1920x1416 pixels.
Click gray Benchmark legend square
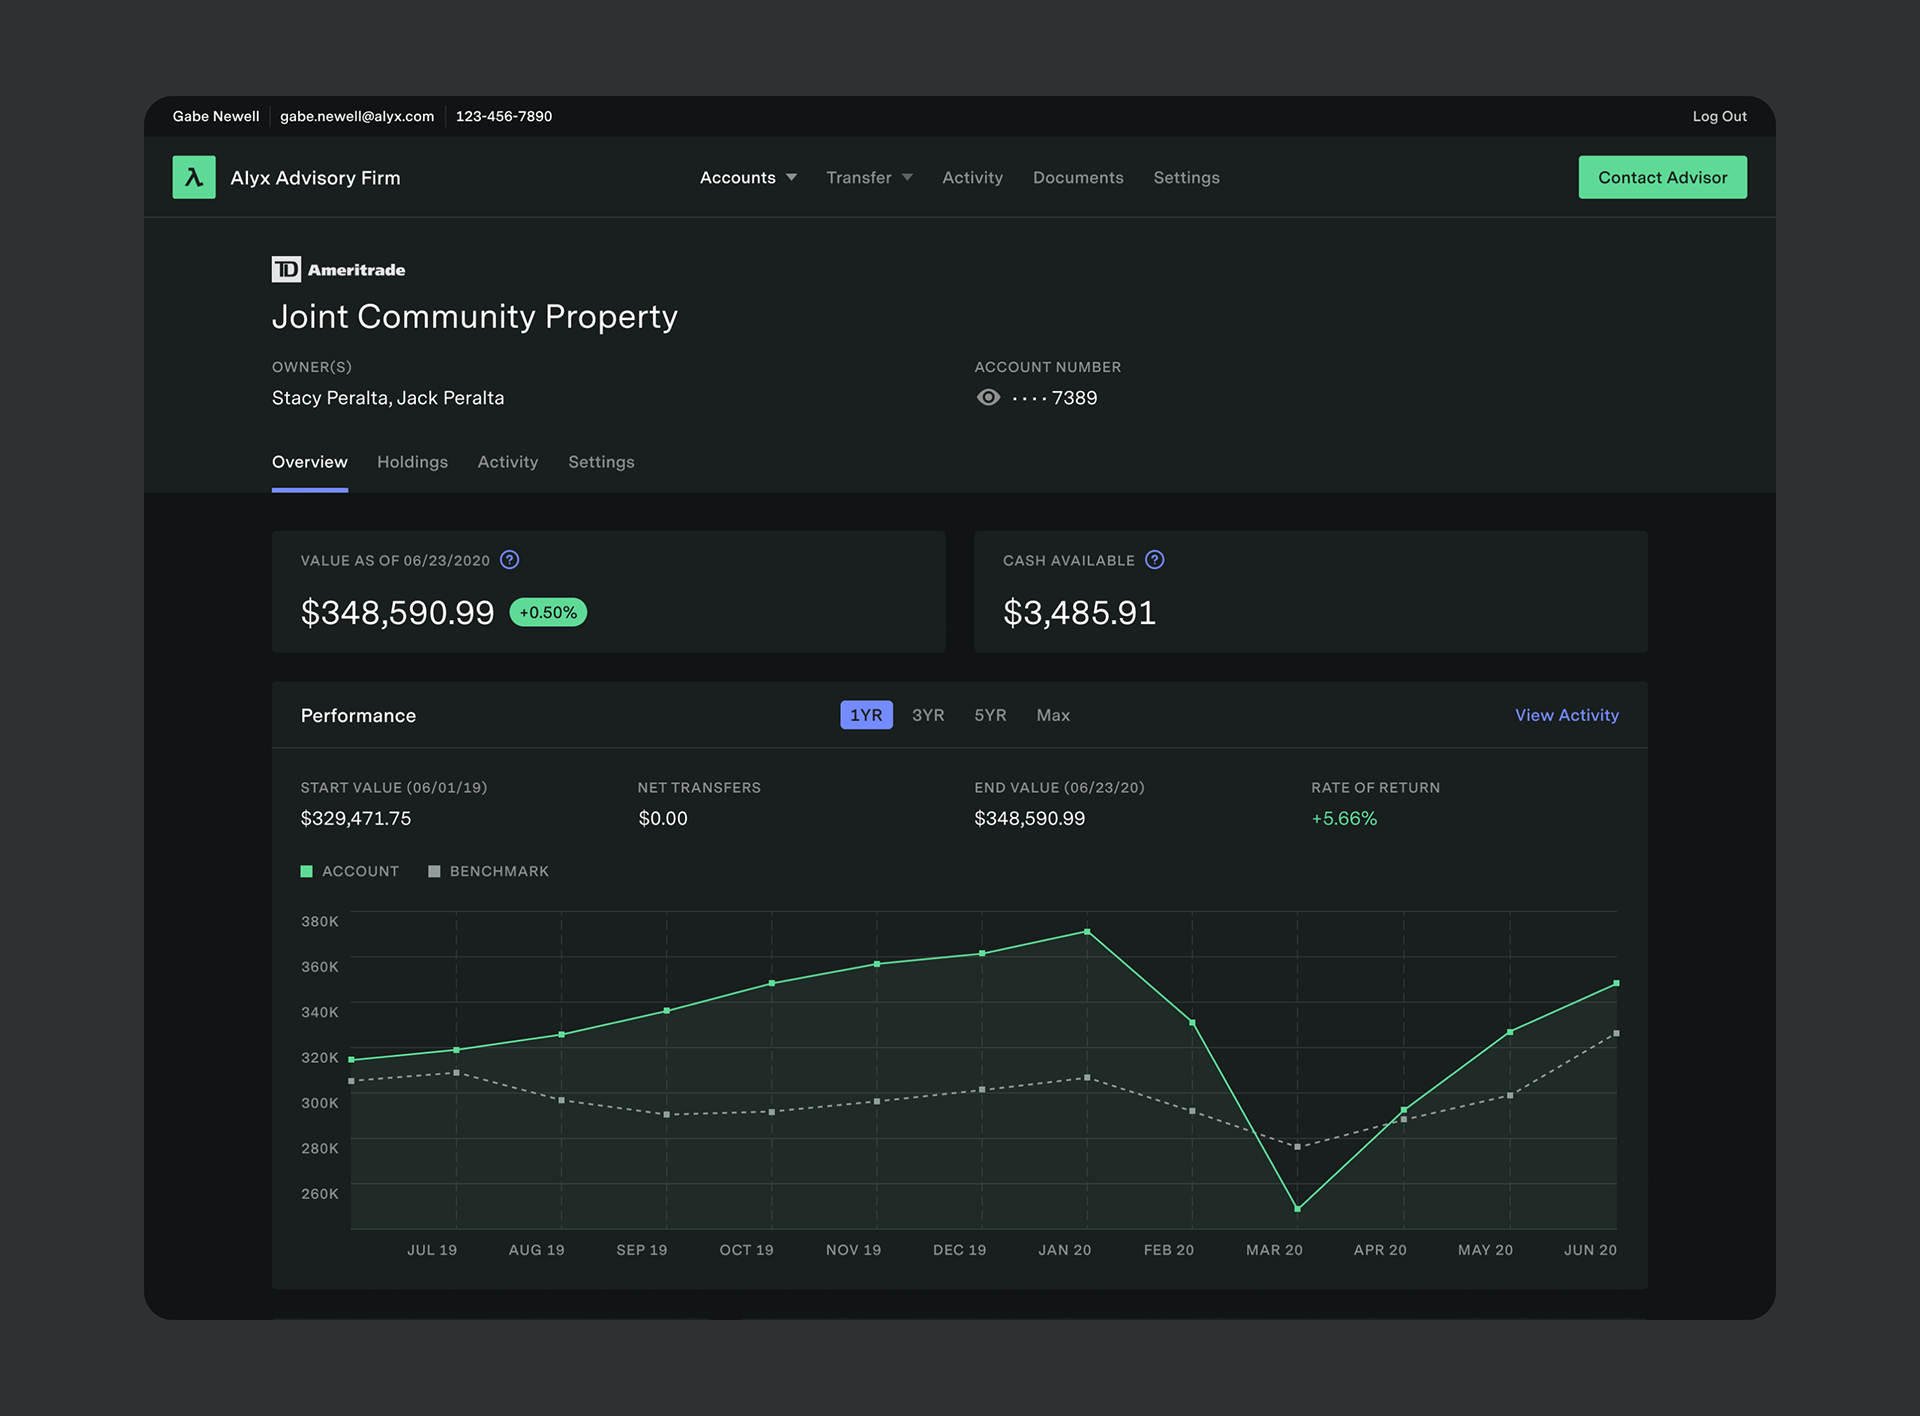434,871
